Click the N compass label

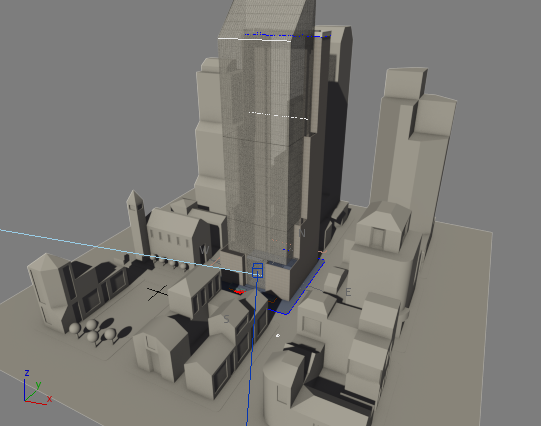(x=302, y=234)
